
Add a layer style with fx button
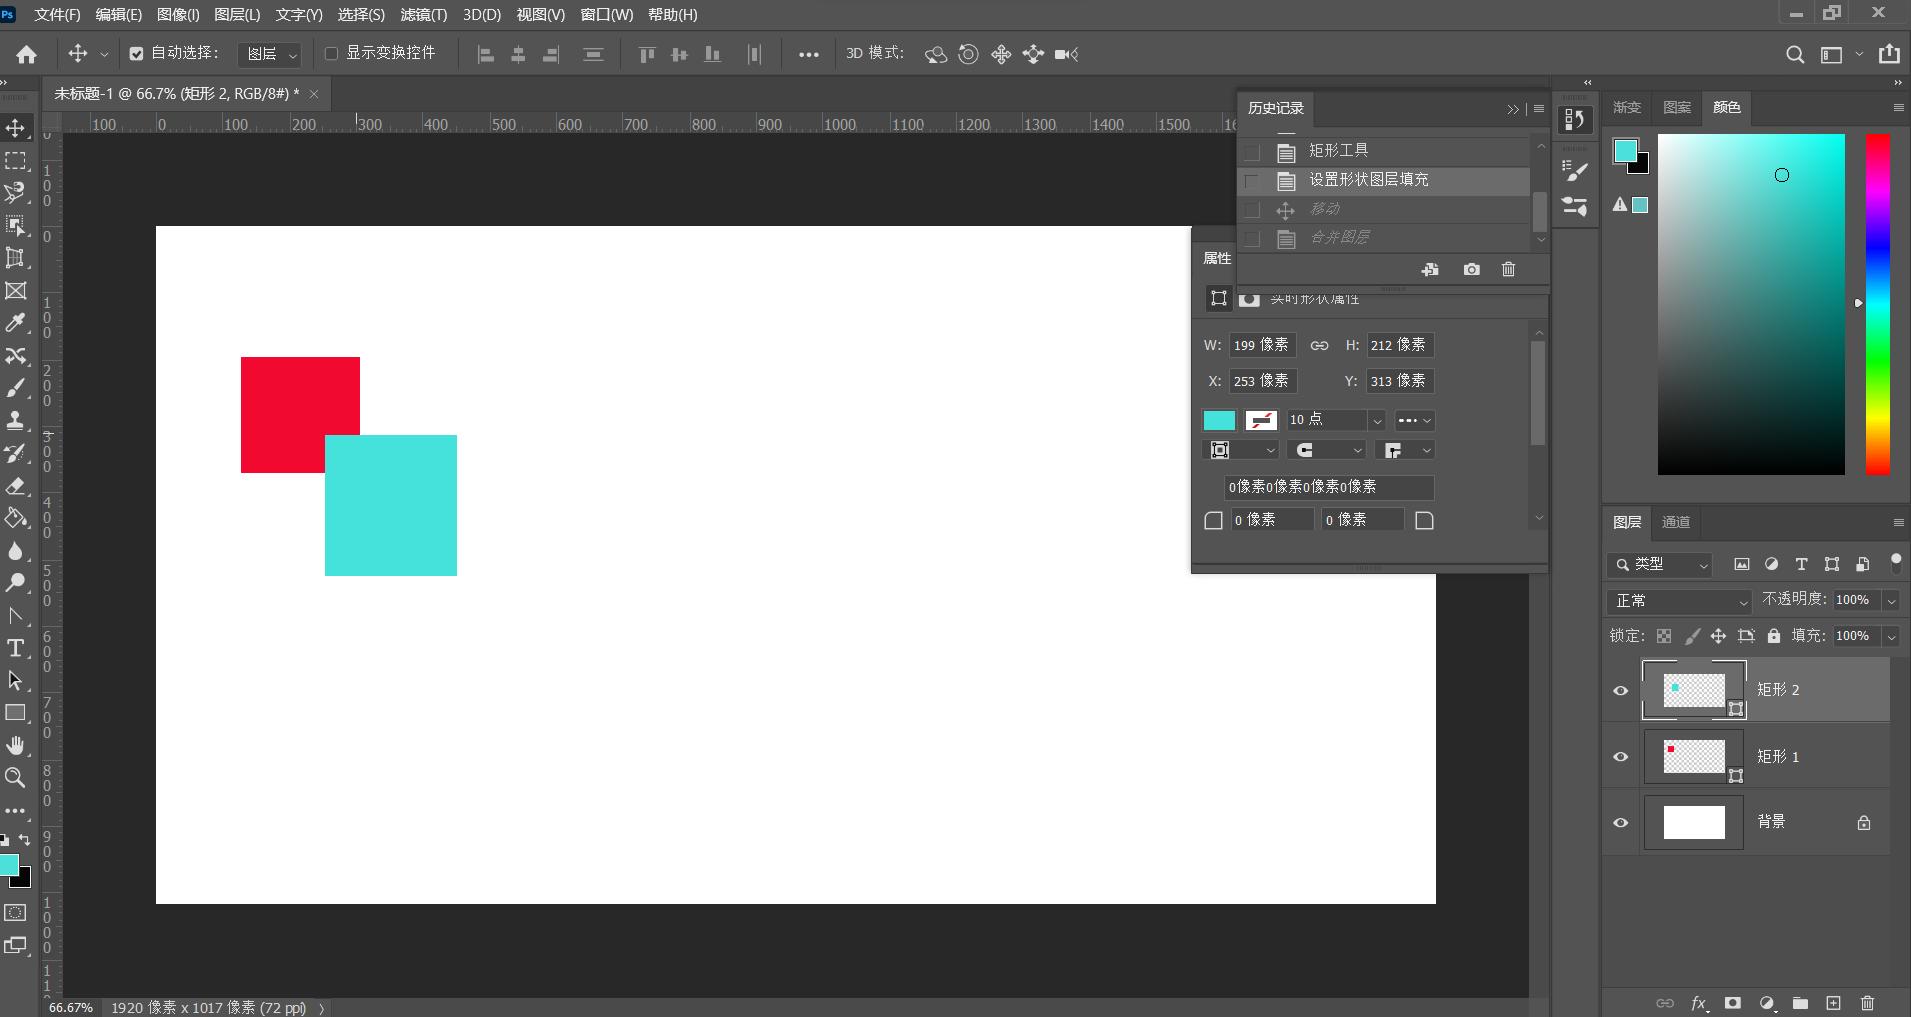[x=1699, y=1003]
